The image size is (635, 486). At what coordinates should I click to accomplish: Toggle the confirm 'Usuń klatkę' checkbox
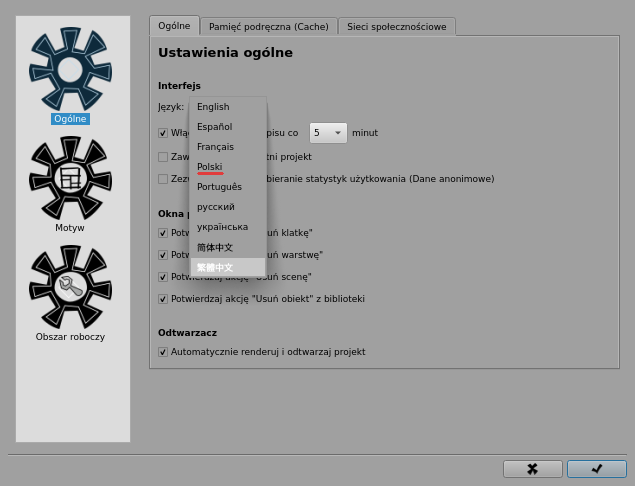(163, 233)
